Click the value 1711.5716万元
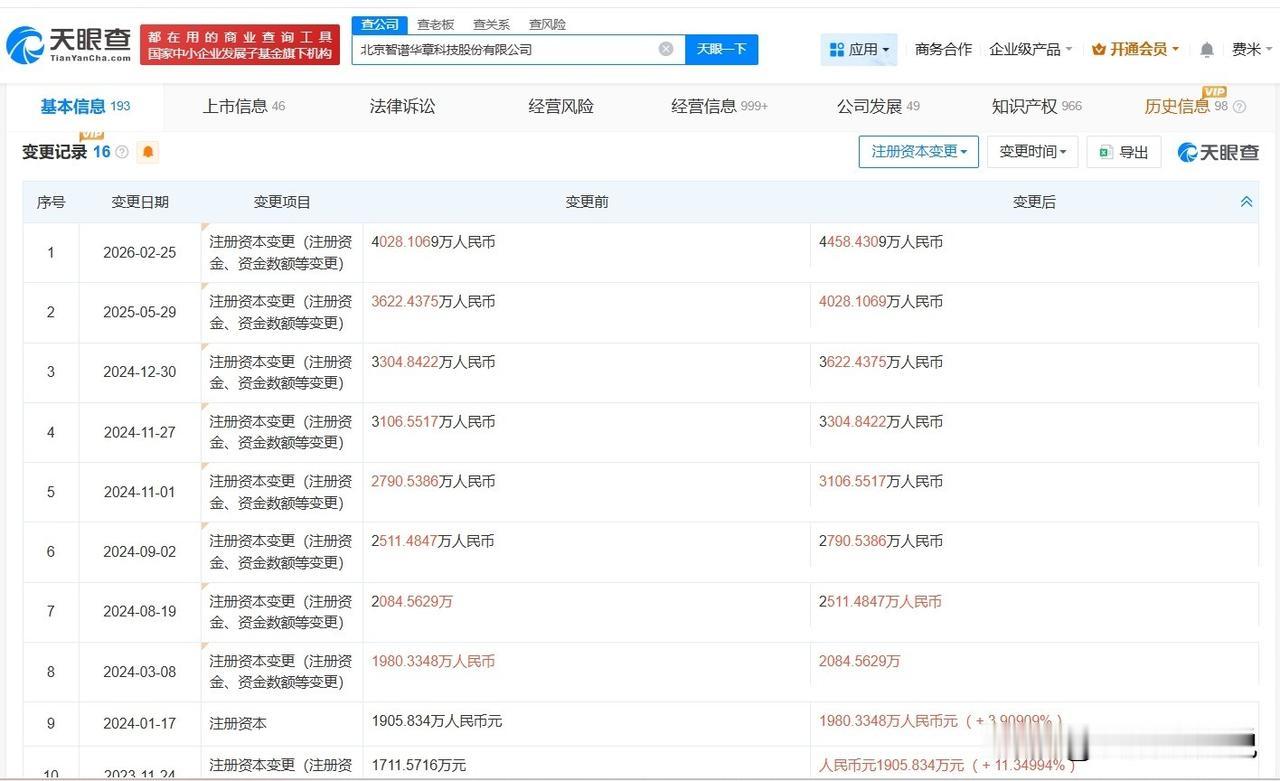 [x=419, y=765]
